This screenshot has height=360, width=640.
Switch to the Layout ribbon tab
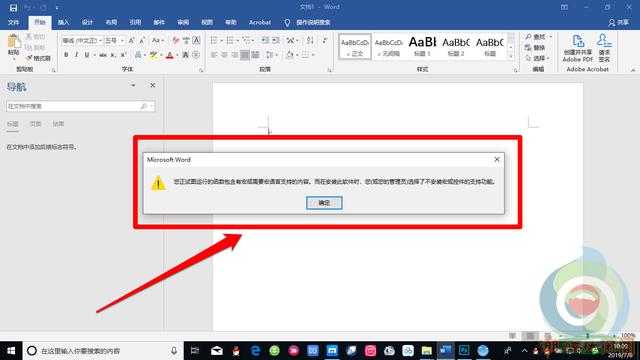[x=111, y=22]
